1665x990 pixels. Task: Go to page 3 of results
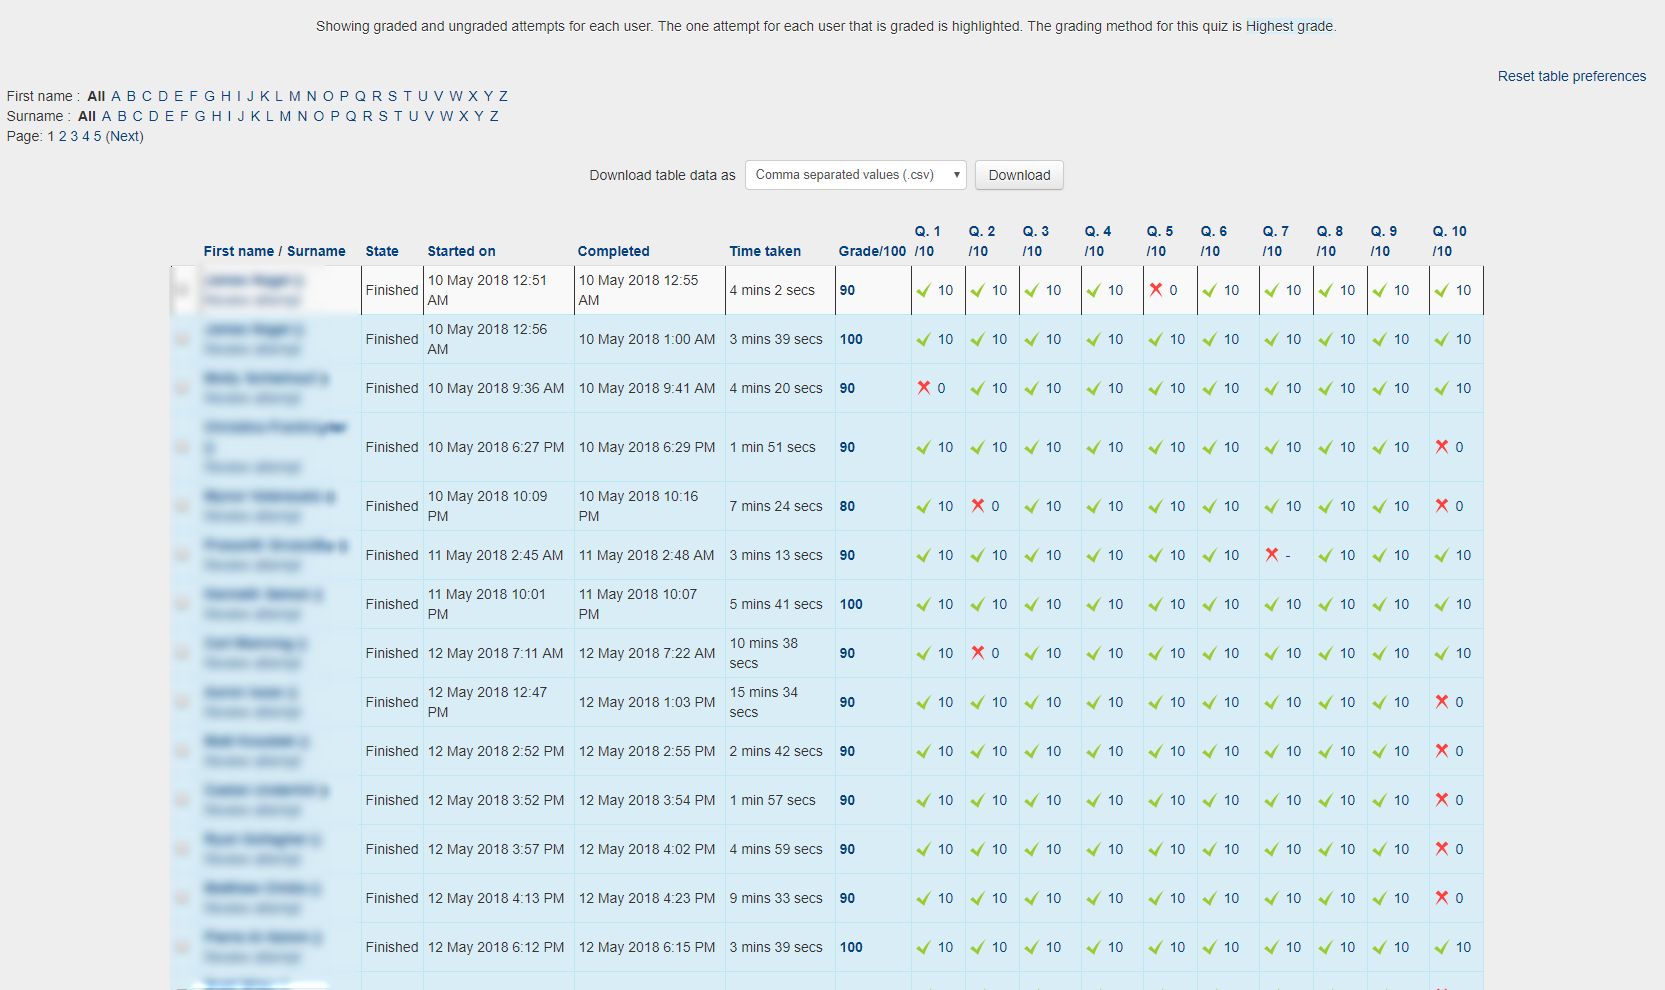click(74, 136)
